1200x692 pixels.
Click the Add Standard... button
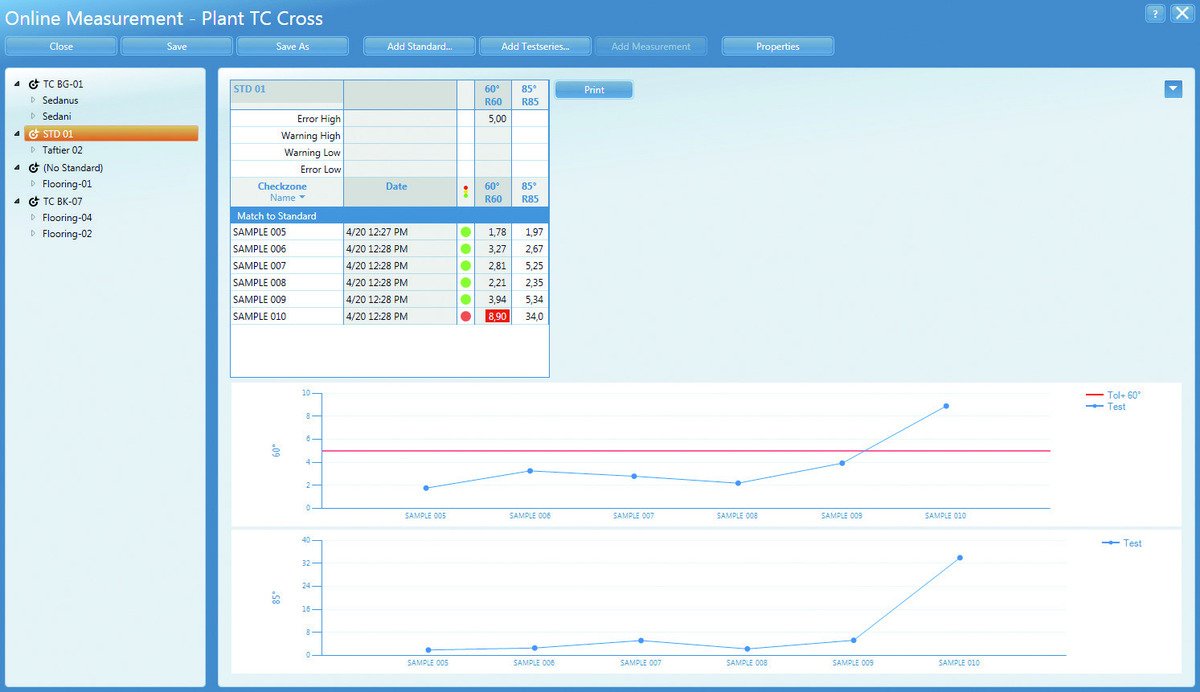pyautogui.click(x=419, y=46)
